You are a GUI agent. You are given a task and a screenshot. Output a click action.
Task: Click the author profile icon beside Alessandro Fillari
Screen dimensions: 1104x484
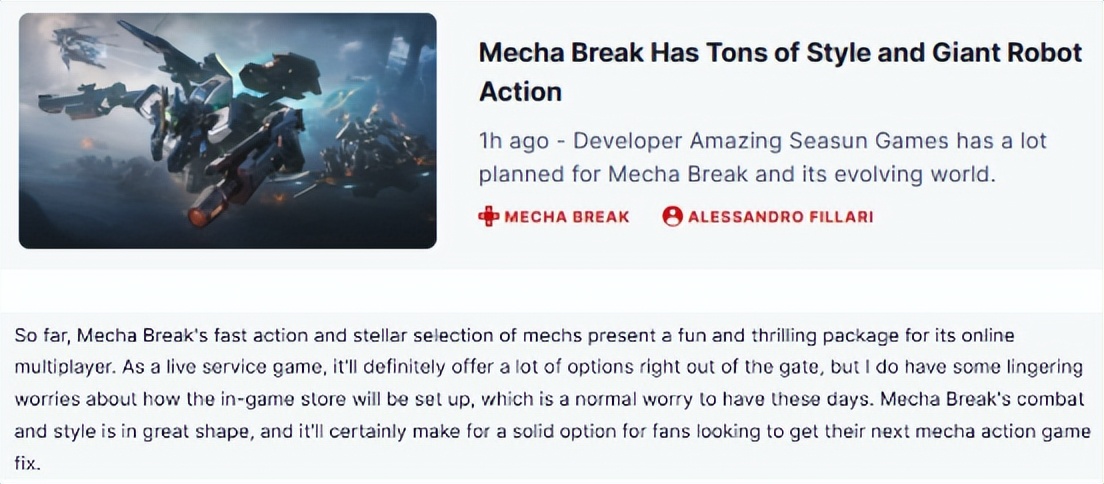672,216
